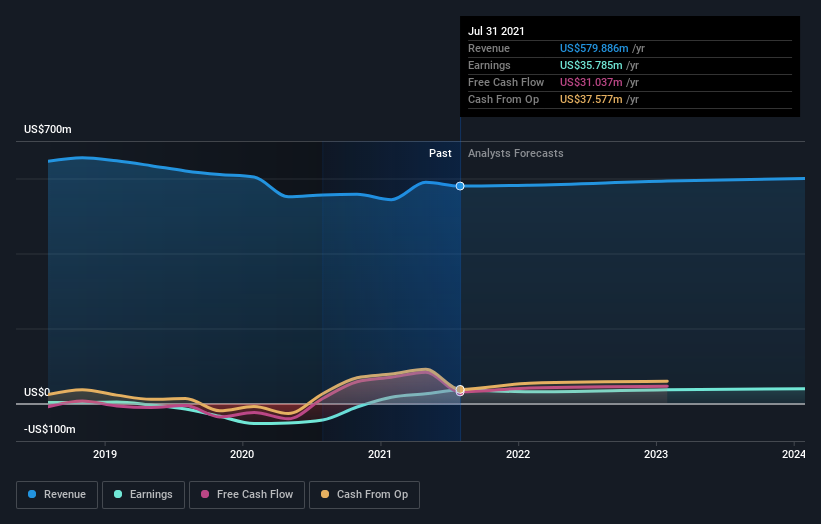Toggle the Free Cash Flow legend button

click(247, 495)
